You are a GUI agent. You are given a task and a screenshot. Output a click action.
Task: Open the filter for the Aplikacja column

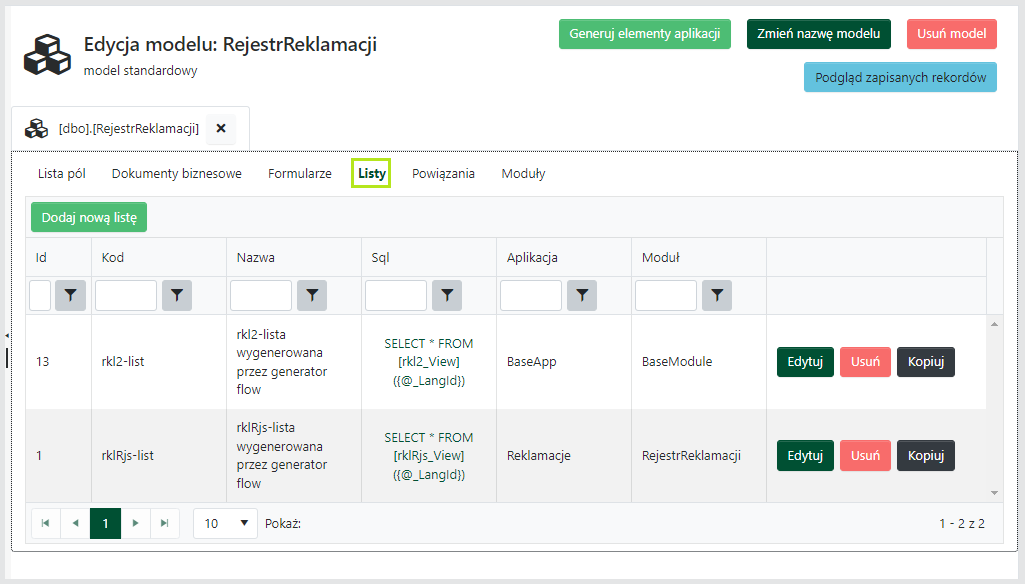(x=581, y=295)
